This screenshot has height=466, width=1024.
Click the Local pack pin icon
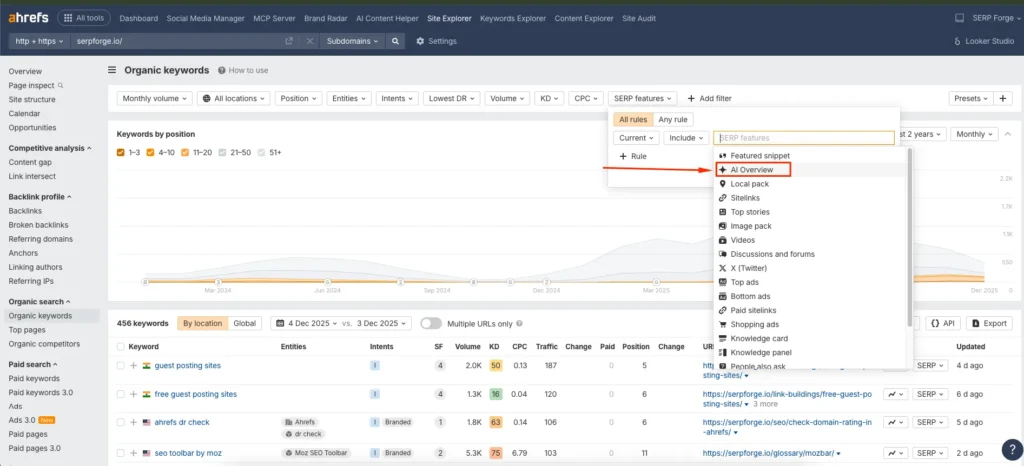tap(721, 184)
